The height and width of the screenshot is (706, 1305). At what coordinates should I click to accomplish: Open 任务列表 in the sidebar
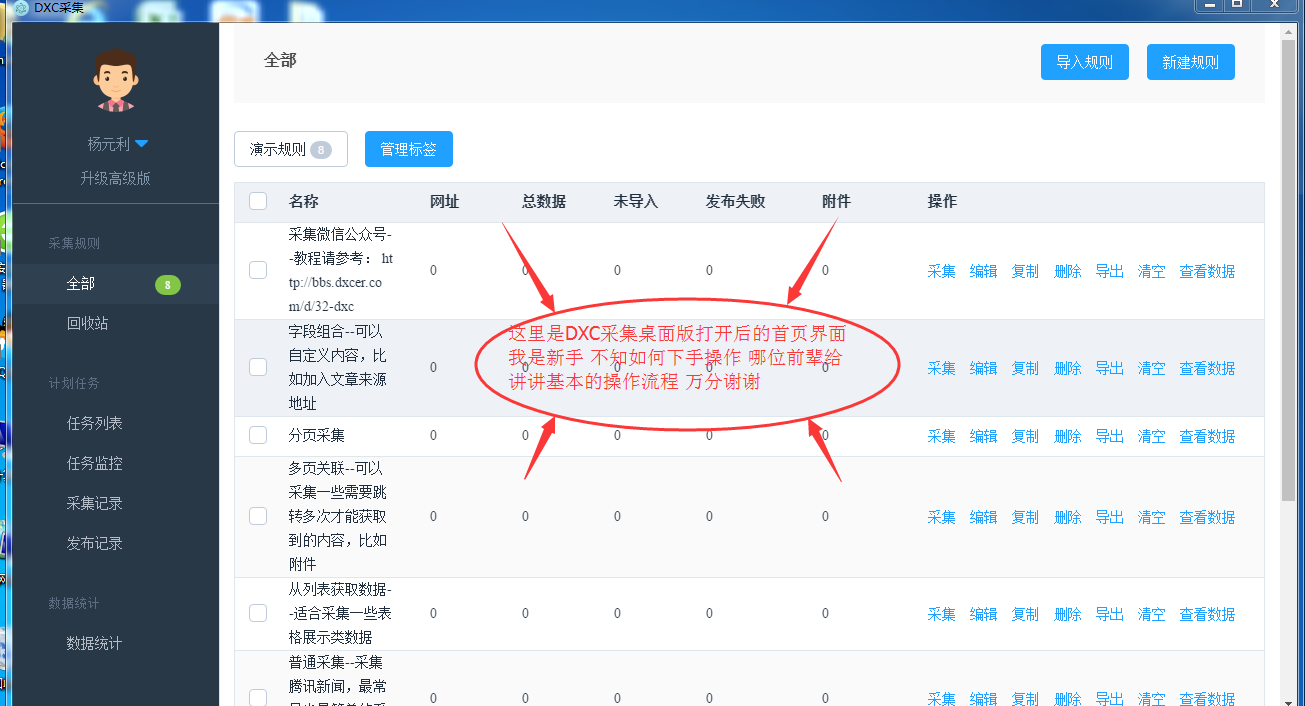coord(95,423)
